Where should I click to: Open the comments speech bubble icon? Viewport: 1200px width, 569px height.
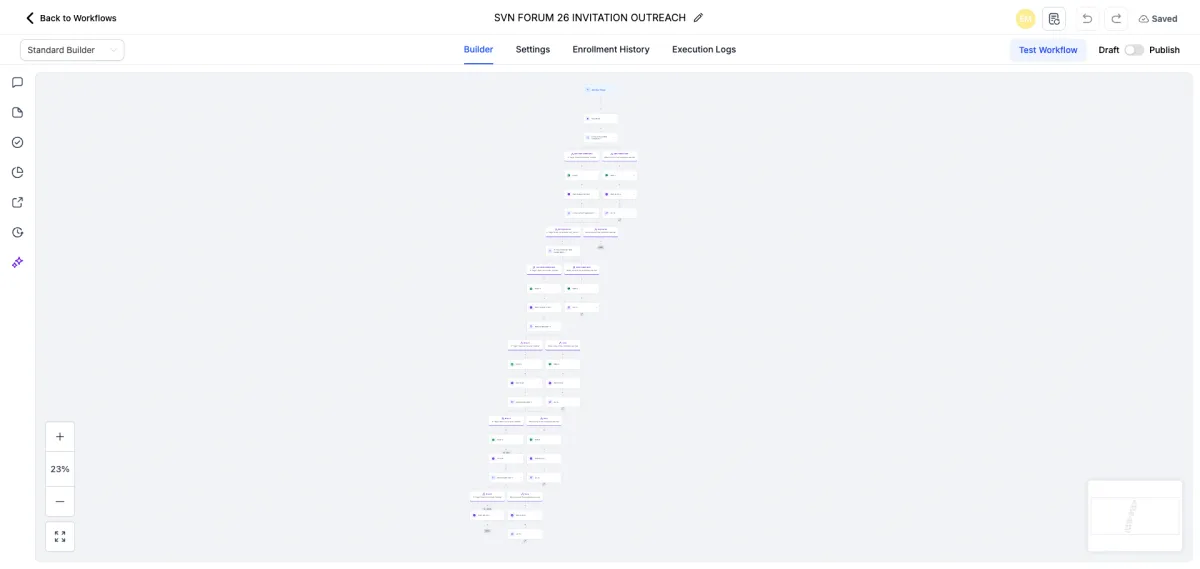pyautogui.click(x=17, y=82)
